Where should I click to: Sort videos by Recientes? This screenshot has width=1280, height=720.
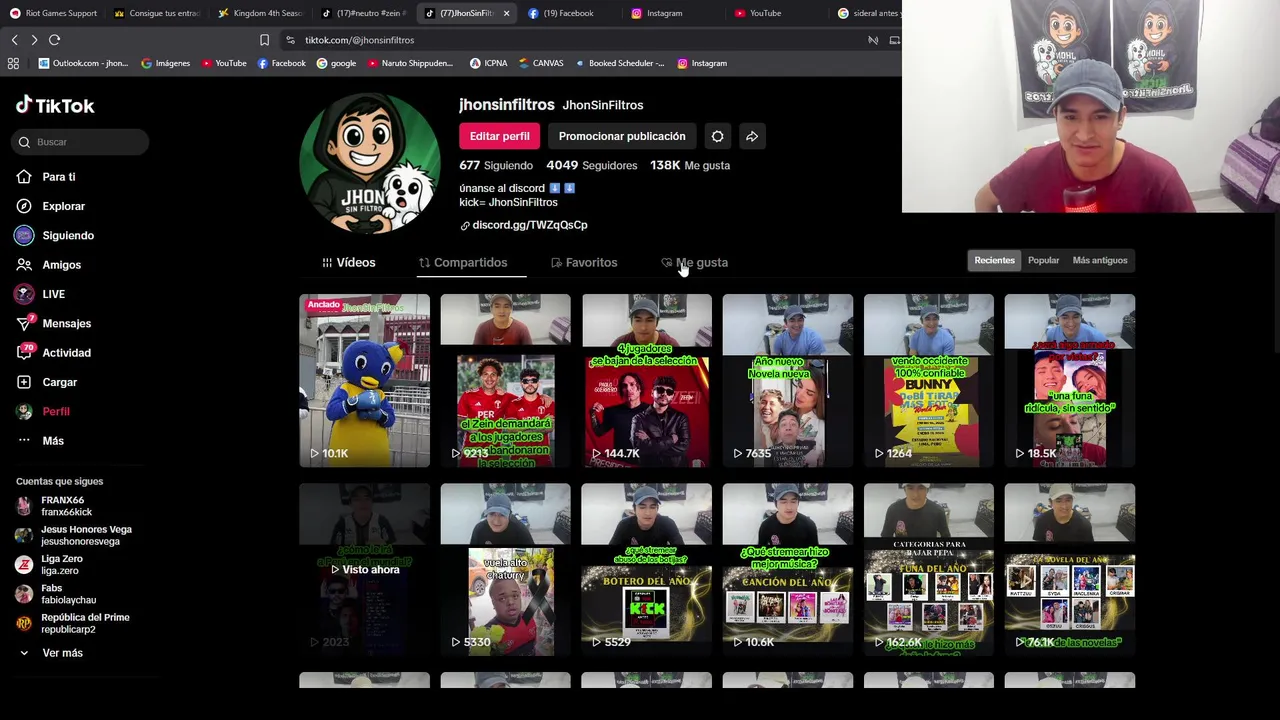pyautogui.click(x=994, y=260)
